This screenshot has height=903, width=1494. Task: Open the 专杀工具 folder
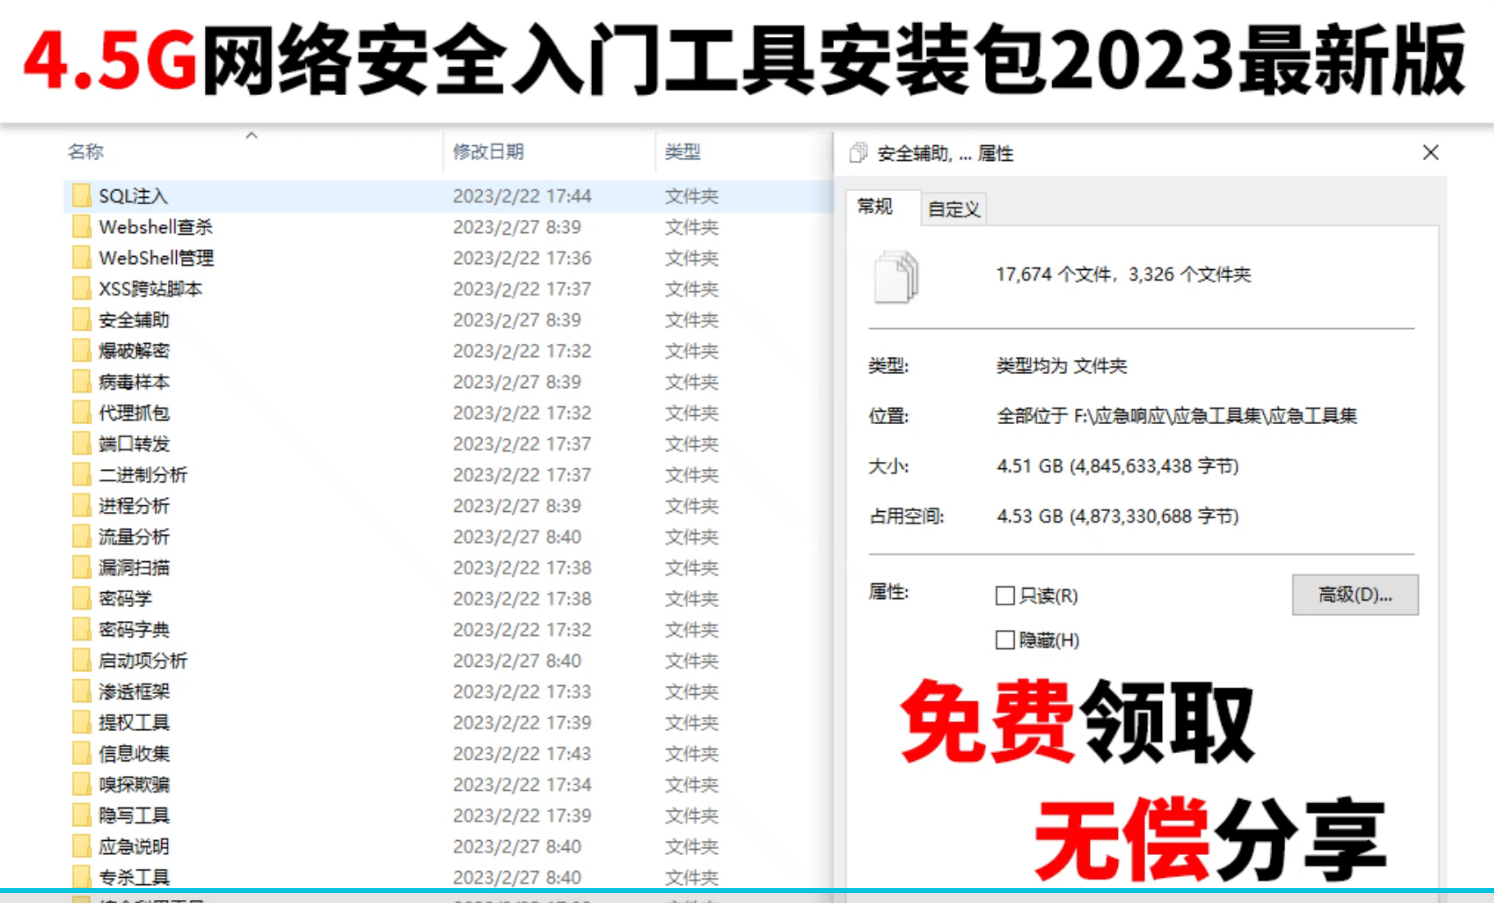click(134, 876)
